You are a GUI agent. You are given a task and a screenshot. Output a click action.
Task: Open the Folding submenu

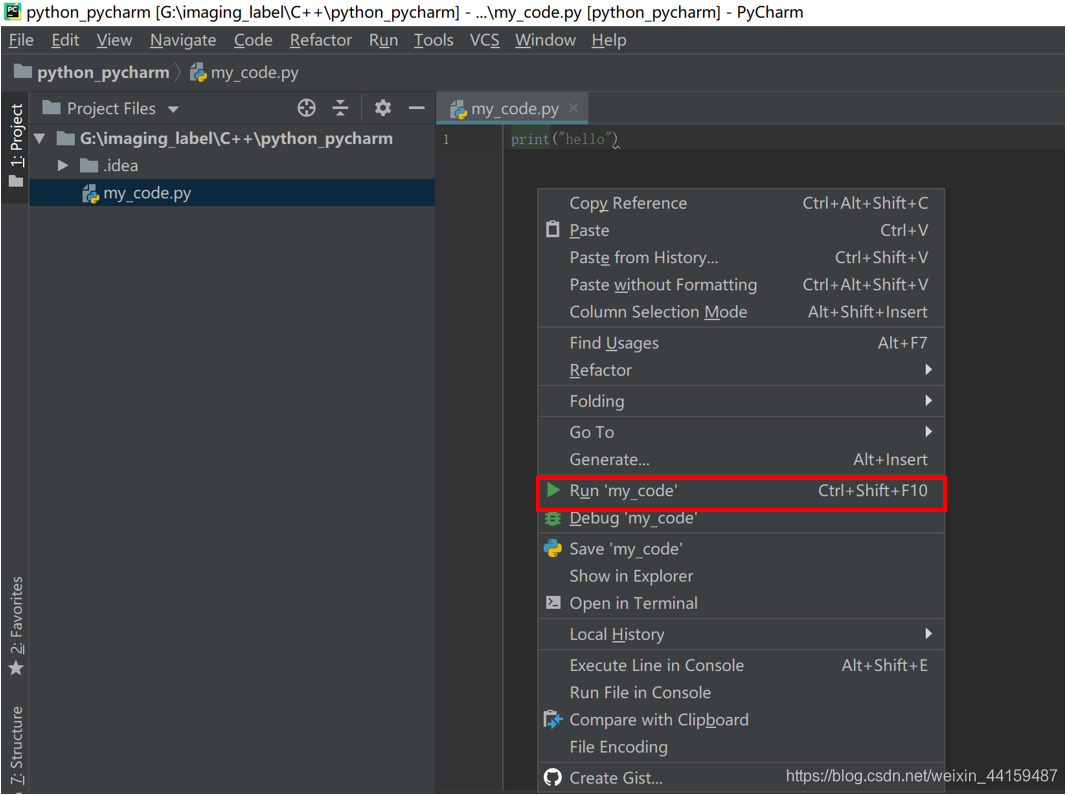741,401
